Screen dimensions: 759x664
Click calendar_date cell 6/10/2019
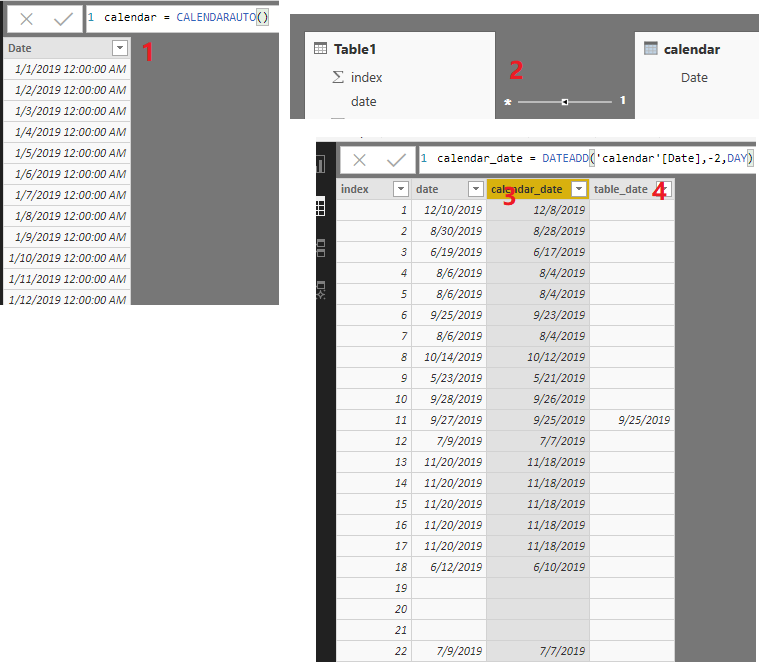[538, 567]
